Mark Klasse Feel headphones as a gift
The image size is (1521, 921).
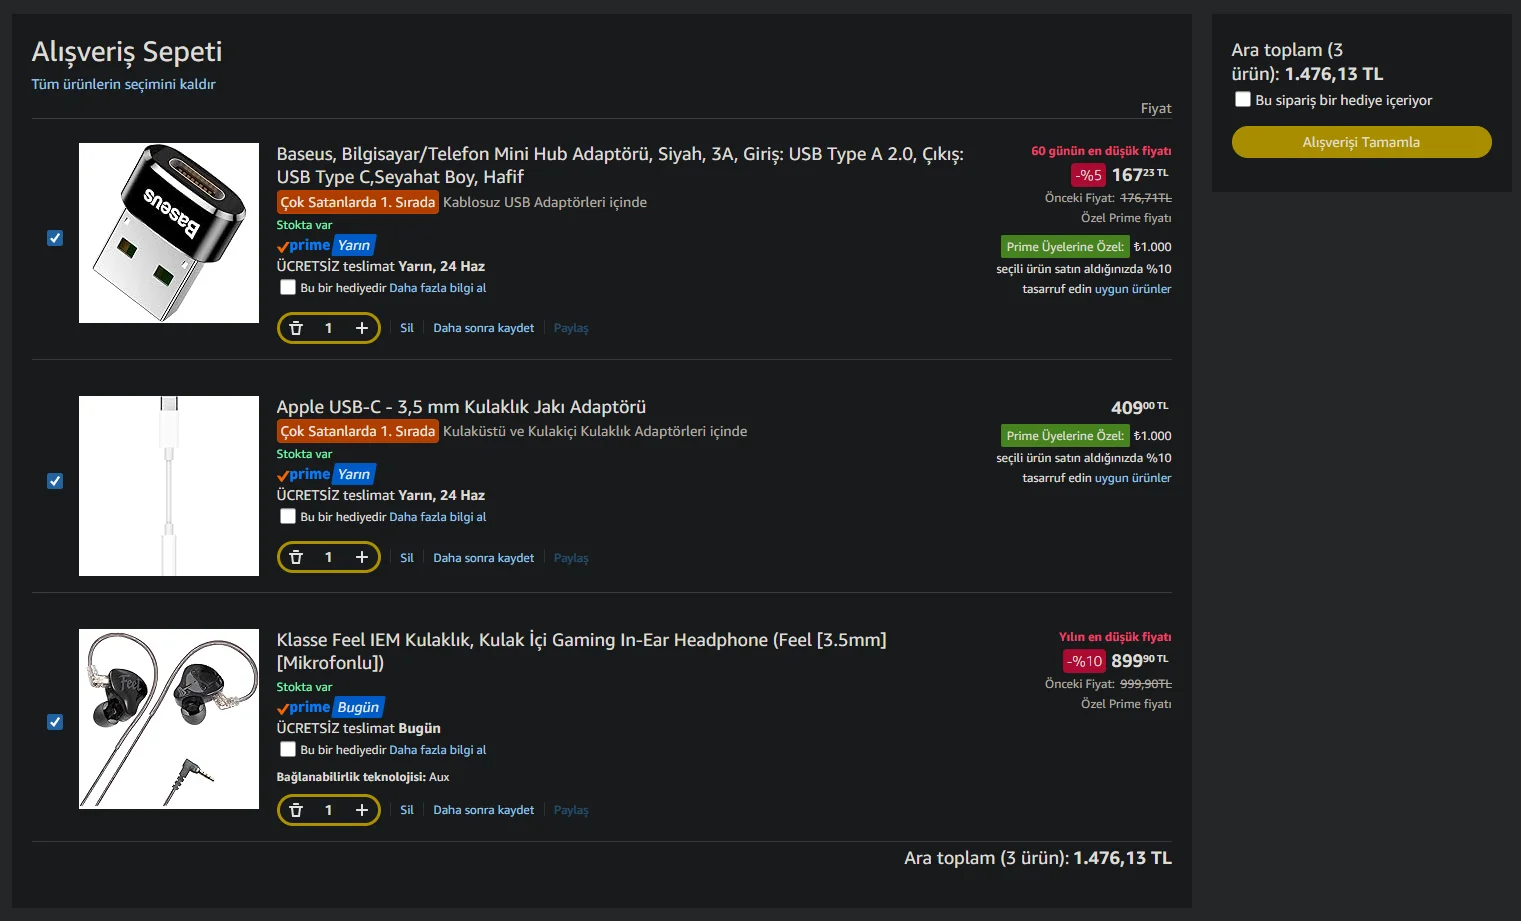point(288,749)
